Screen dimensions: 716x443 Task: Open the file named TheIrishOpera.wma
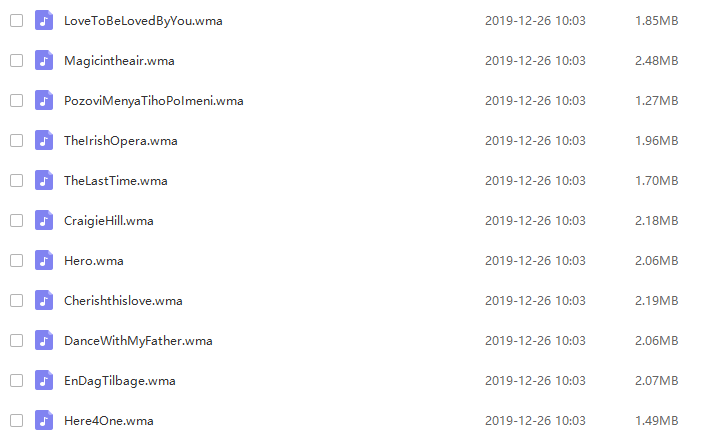pos(121,141)
